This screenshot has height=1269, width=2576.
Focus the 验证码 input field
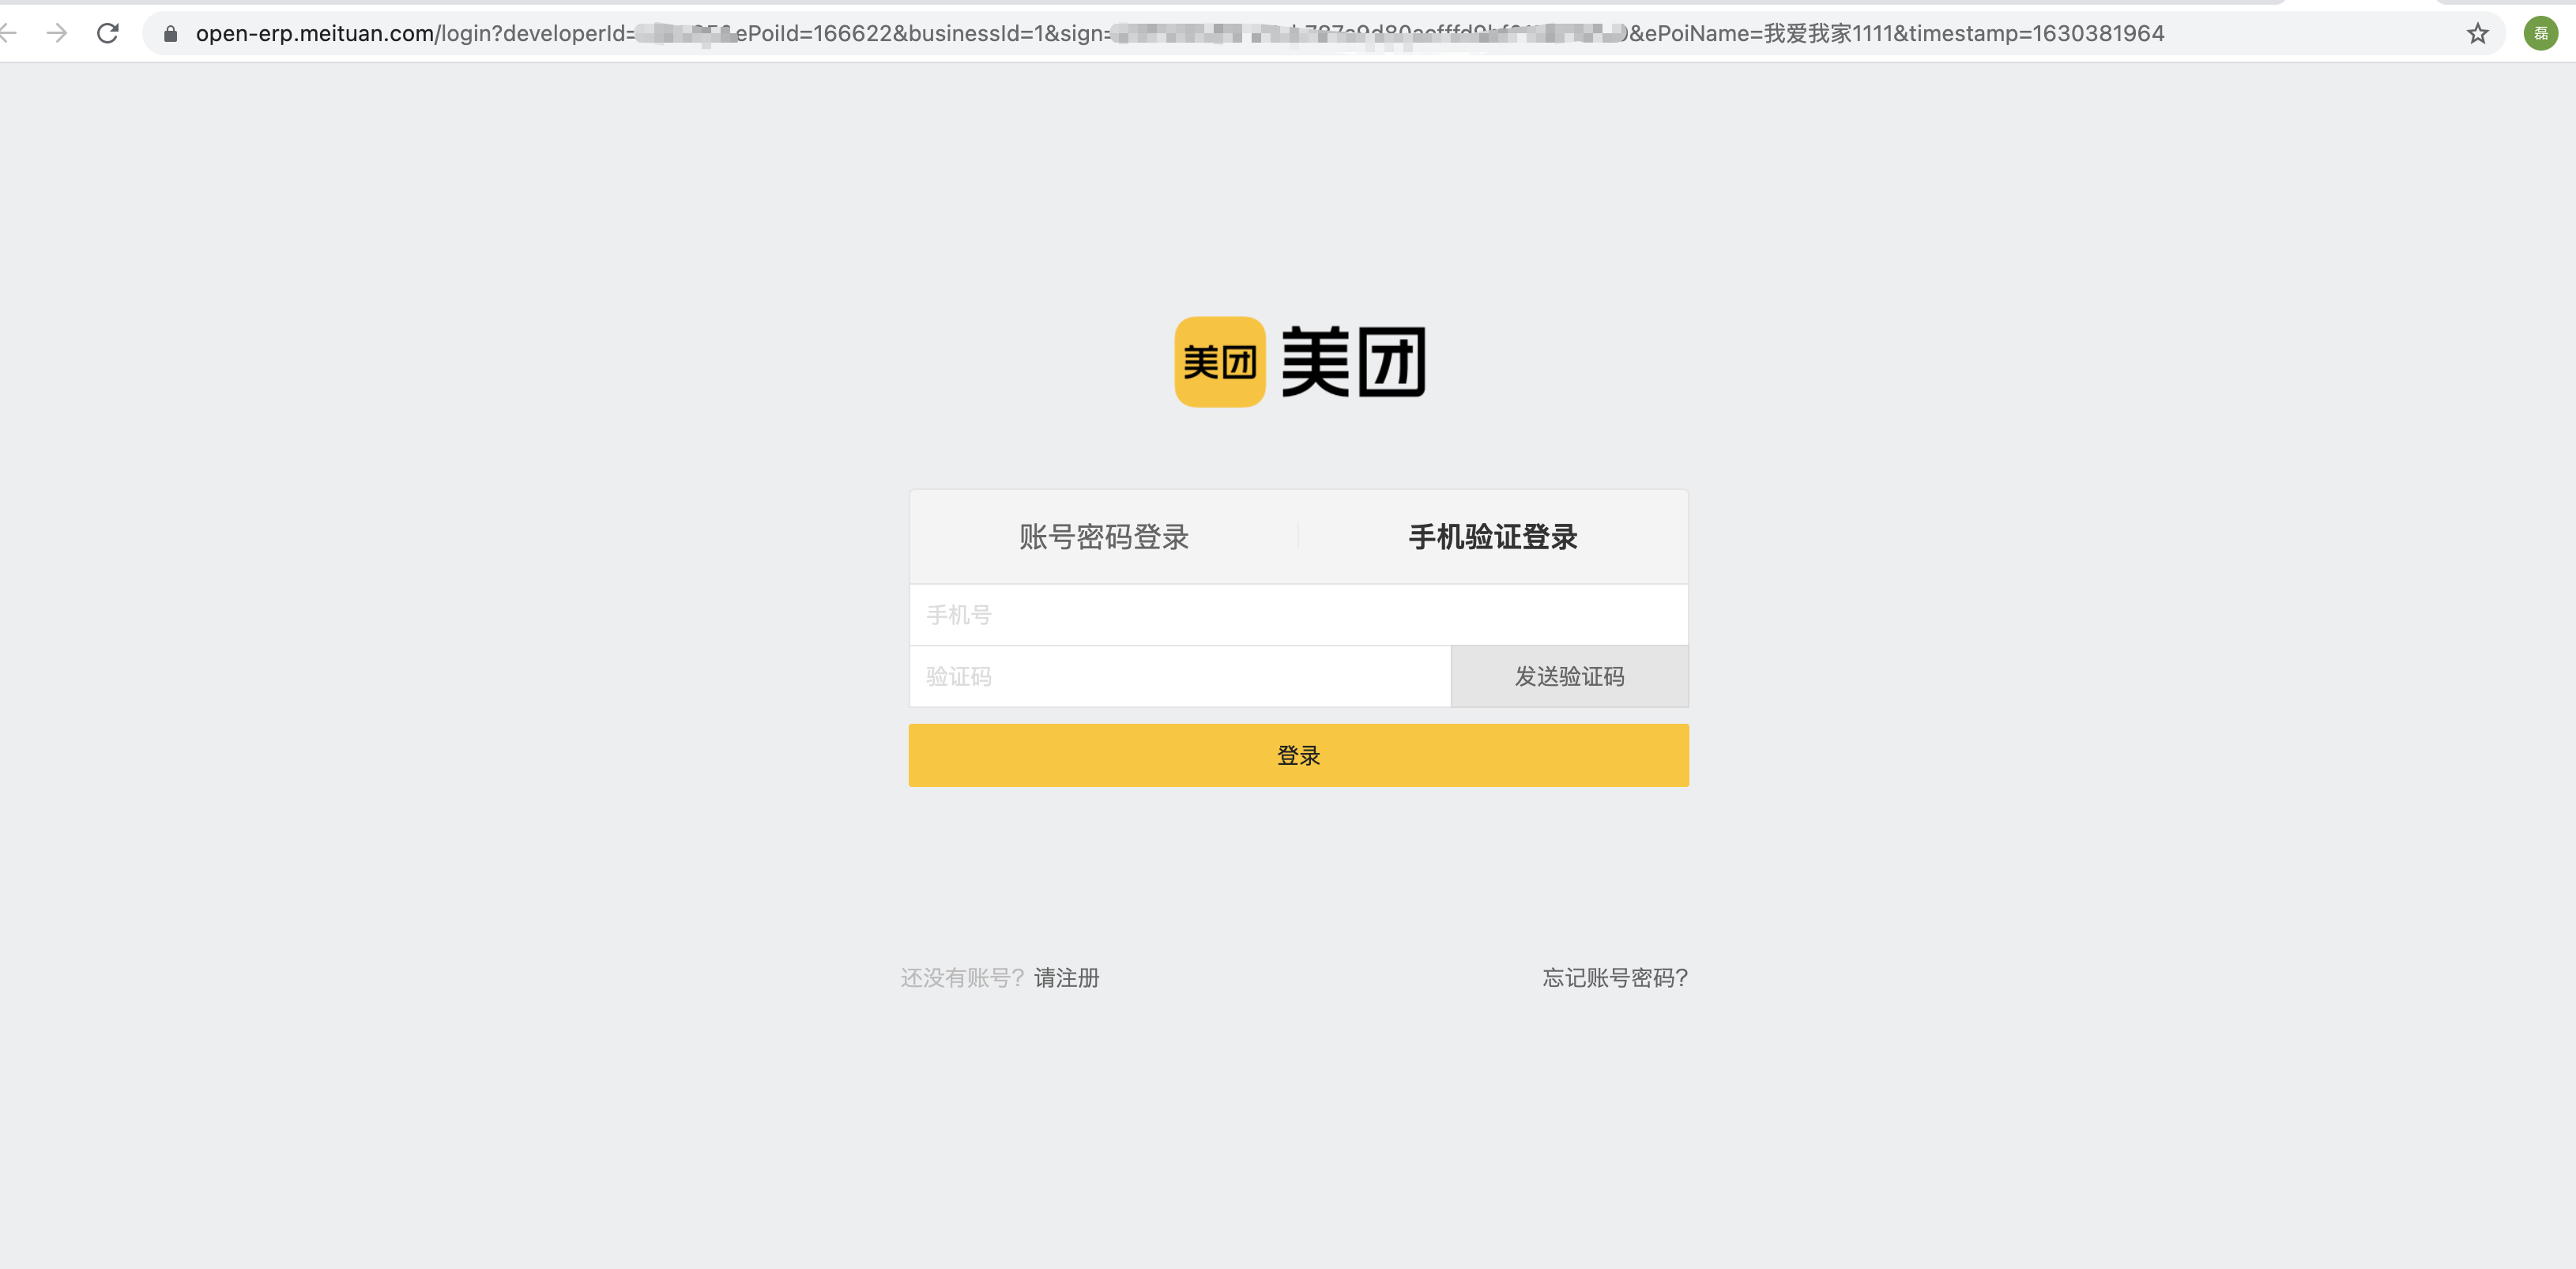pyautogui.click(x=1180, y=677)
